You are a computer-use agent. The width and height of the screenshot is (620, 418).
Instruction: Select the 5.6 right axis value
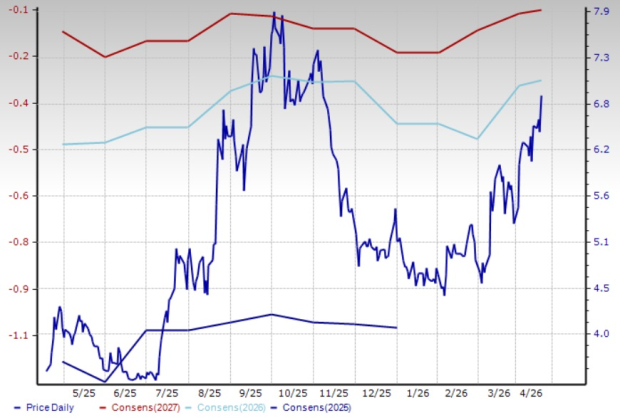click(x=603, y=196)
